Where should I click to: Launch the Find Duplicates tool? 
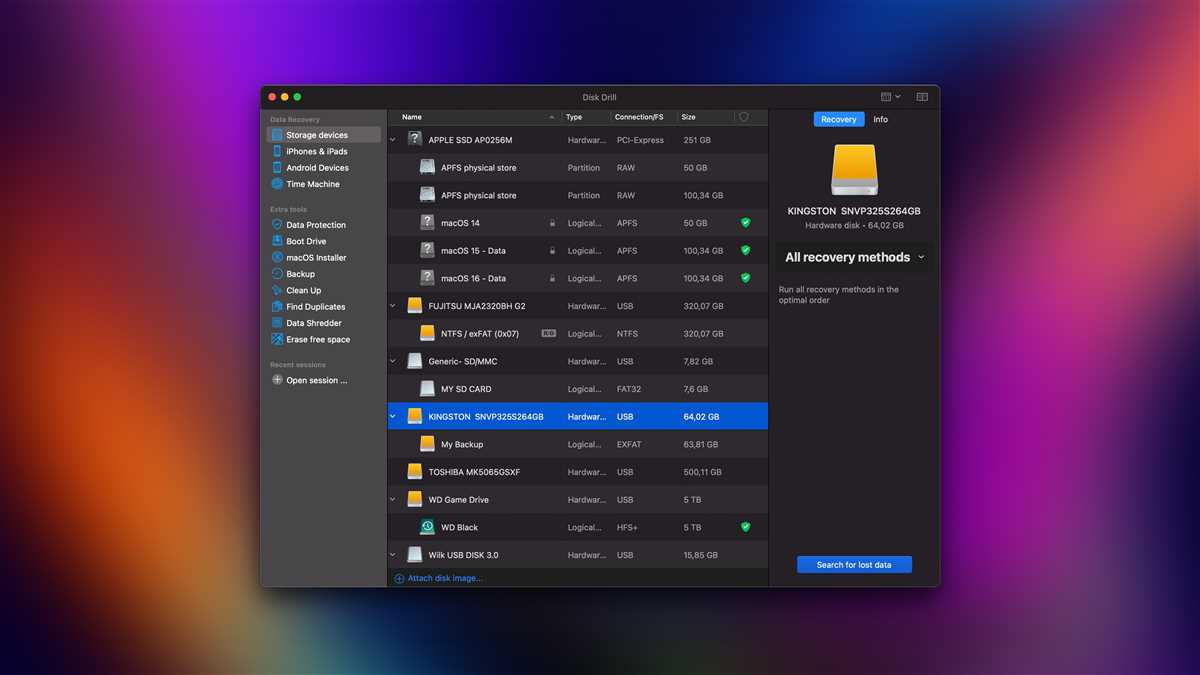click(315, 307)
